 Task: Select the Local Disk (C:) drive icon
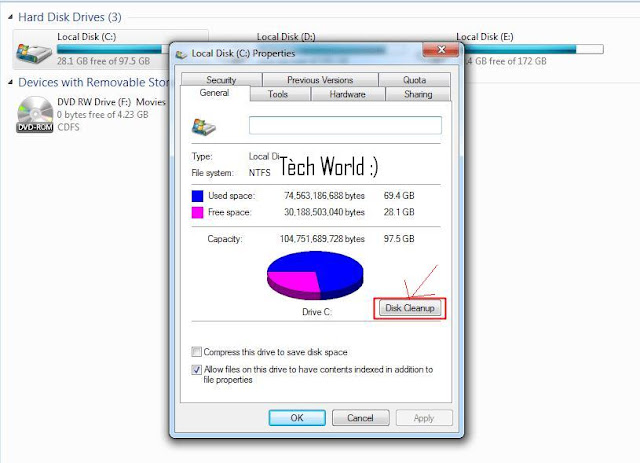[x=34, y=53]
